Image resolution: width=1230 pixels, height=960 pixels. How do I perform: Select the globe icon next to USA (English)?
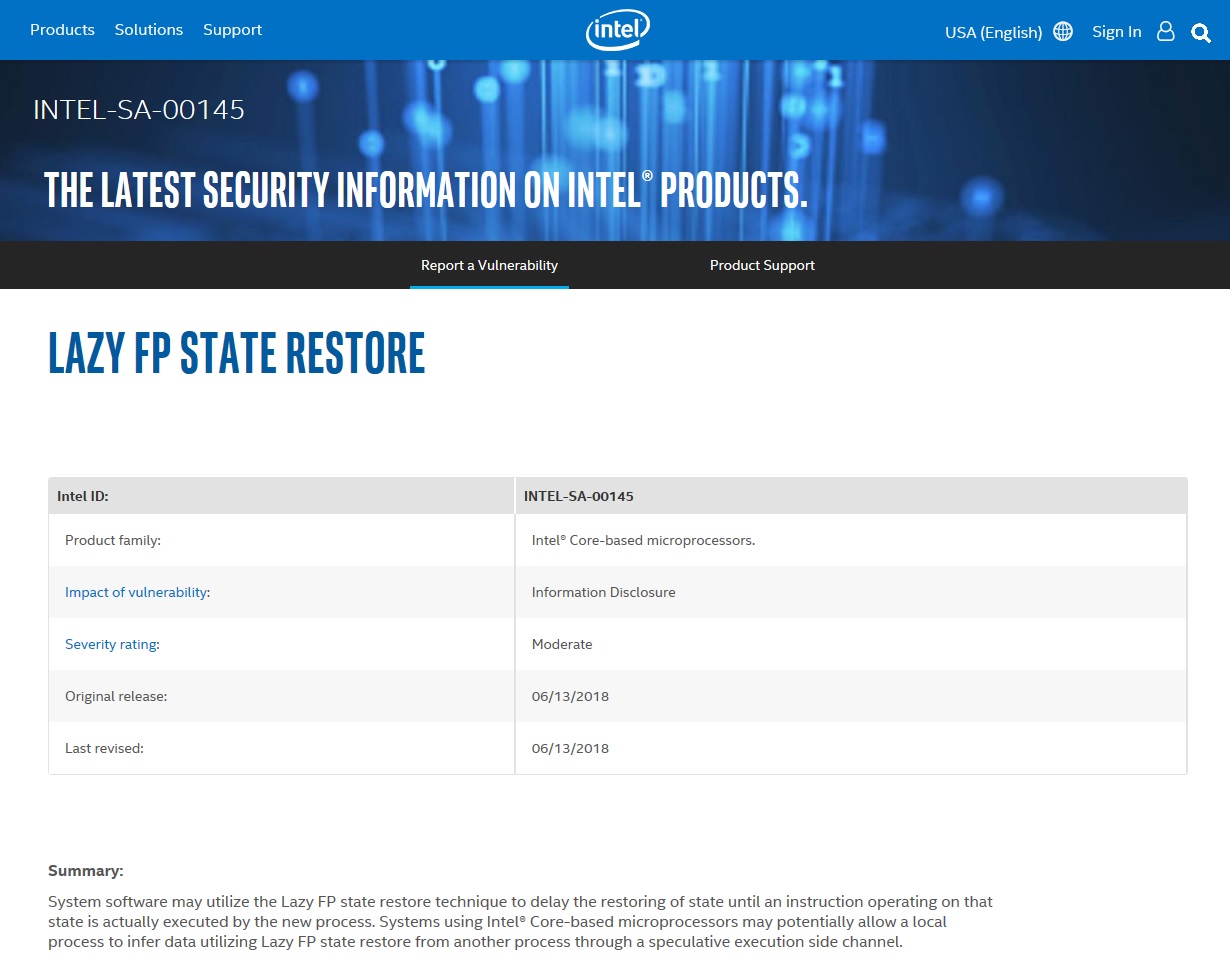tap(1062, 31)
